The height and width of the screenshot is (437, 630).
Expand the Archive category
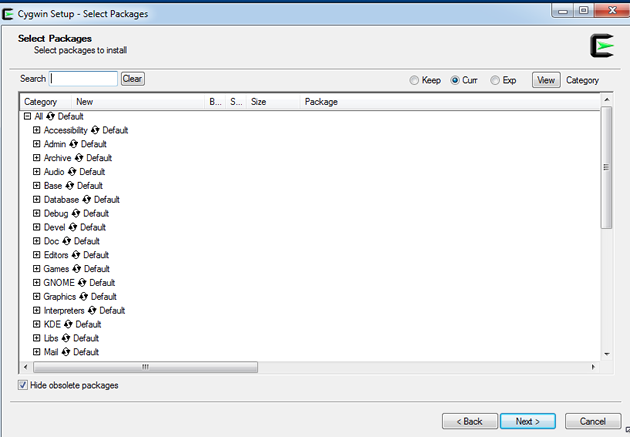click(37, 157)
